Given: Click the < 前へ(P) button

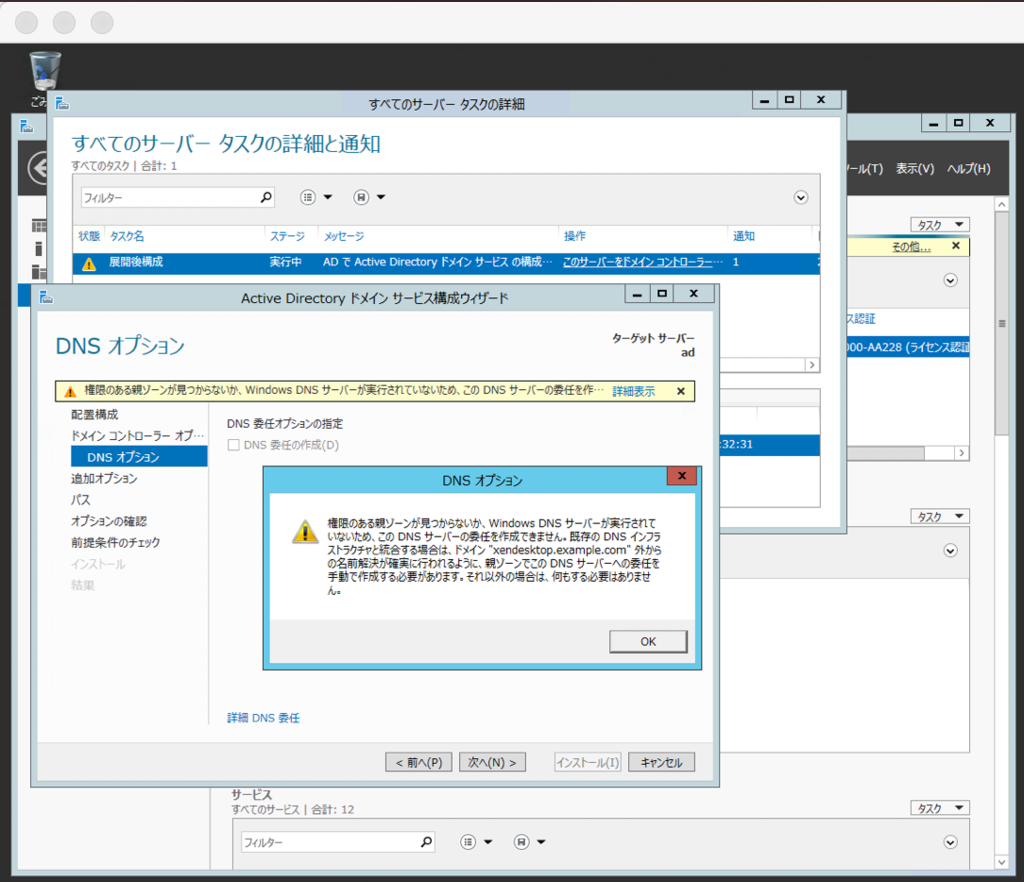Looking at the screenshot, I should [x=419, y=762].
